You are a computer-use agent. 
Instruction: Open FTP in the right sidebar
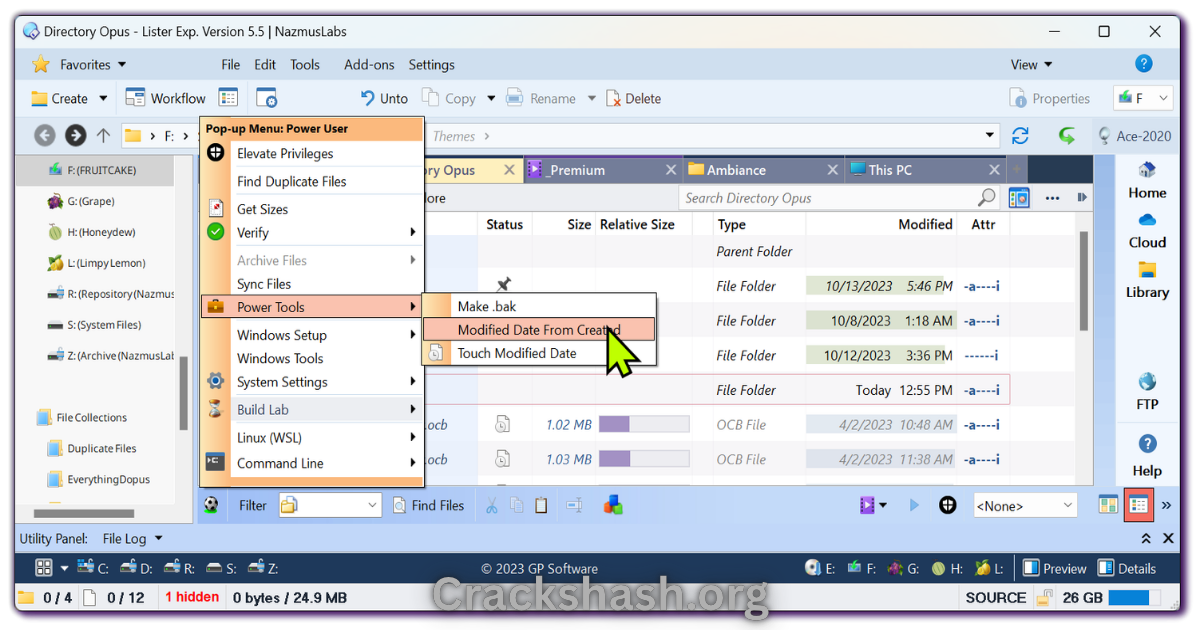coord(1147,392)
